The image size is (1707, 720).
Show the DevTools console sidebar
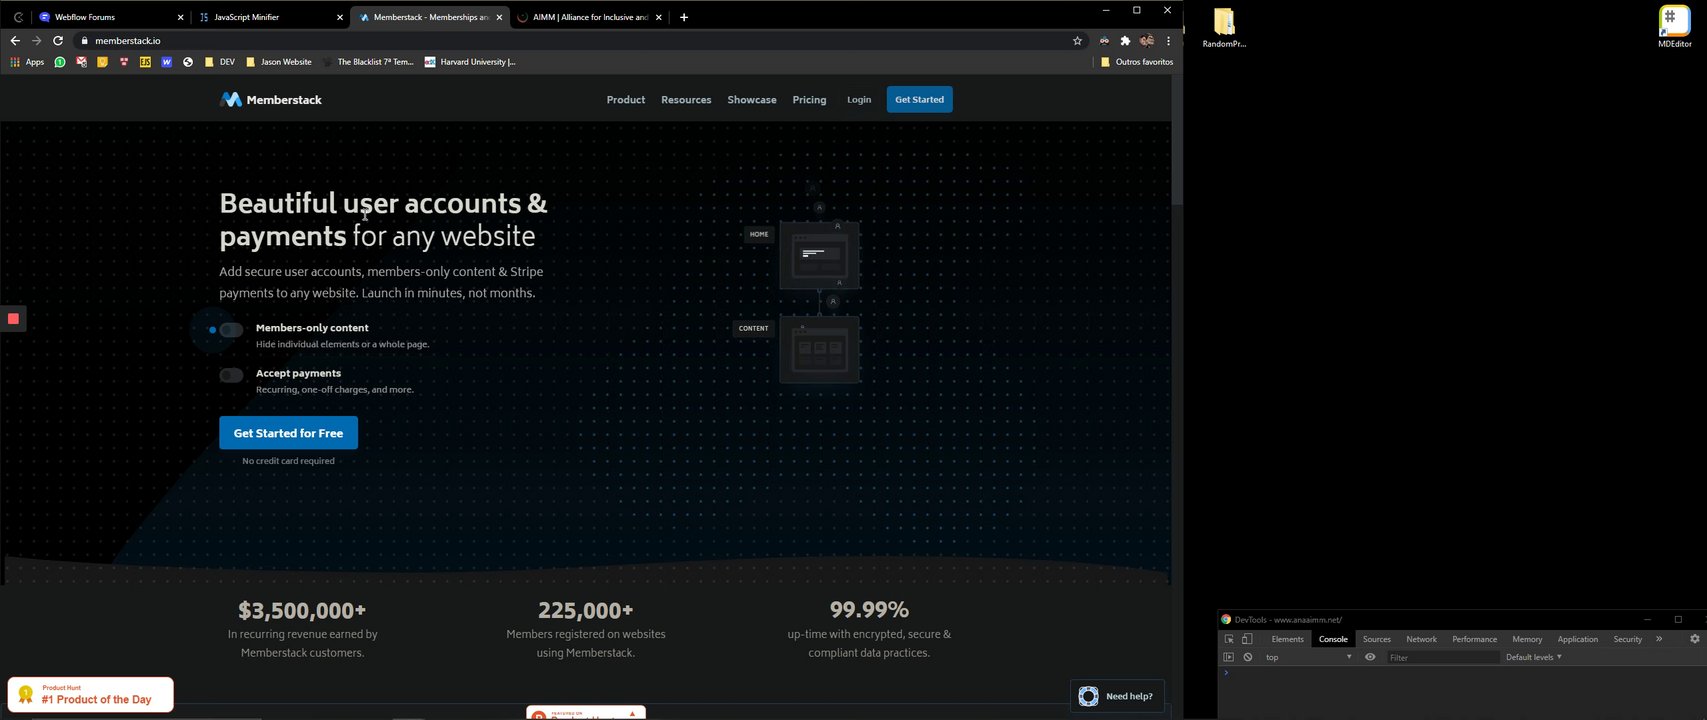[1229, 657]
